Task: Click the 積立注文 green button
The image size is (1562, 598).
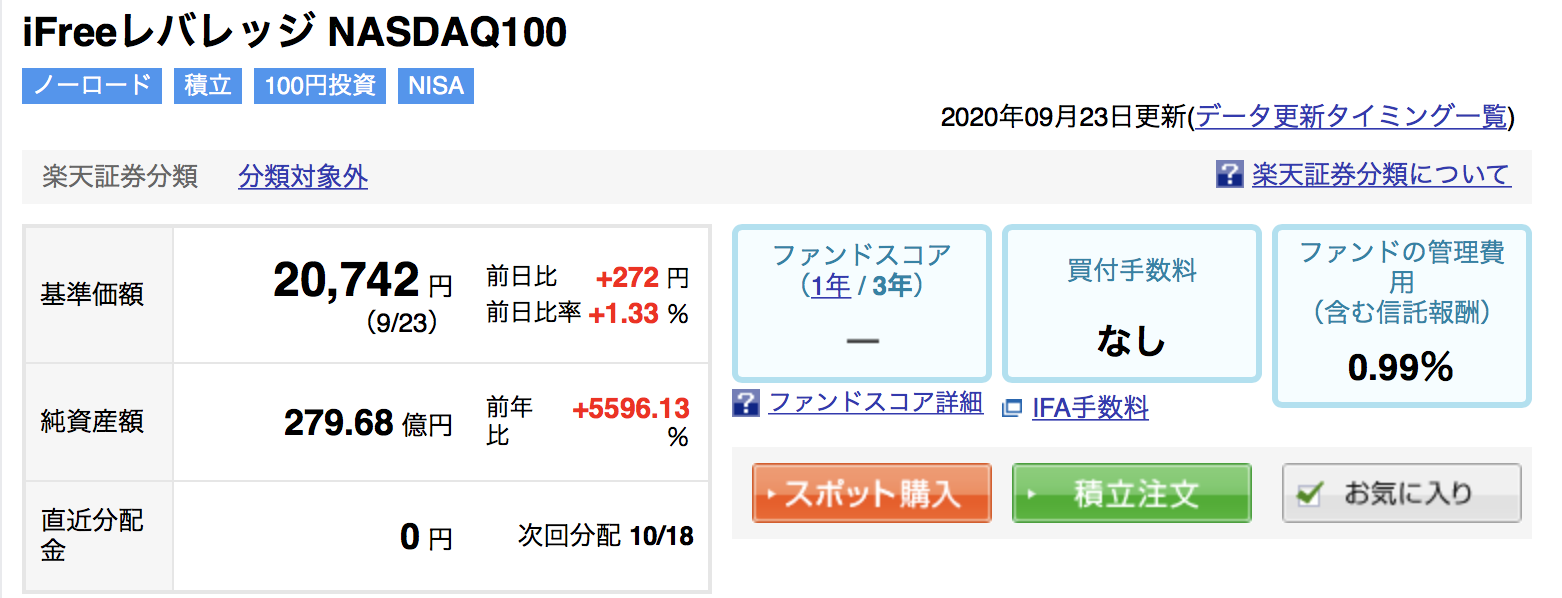Action: pyautogui.click(x=1132, y=493)
